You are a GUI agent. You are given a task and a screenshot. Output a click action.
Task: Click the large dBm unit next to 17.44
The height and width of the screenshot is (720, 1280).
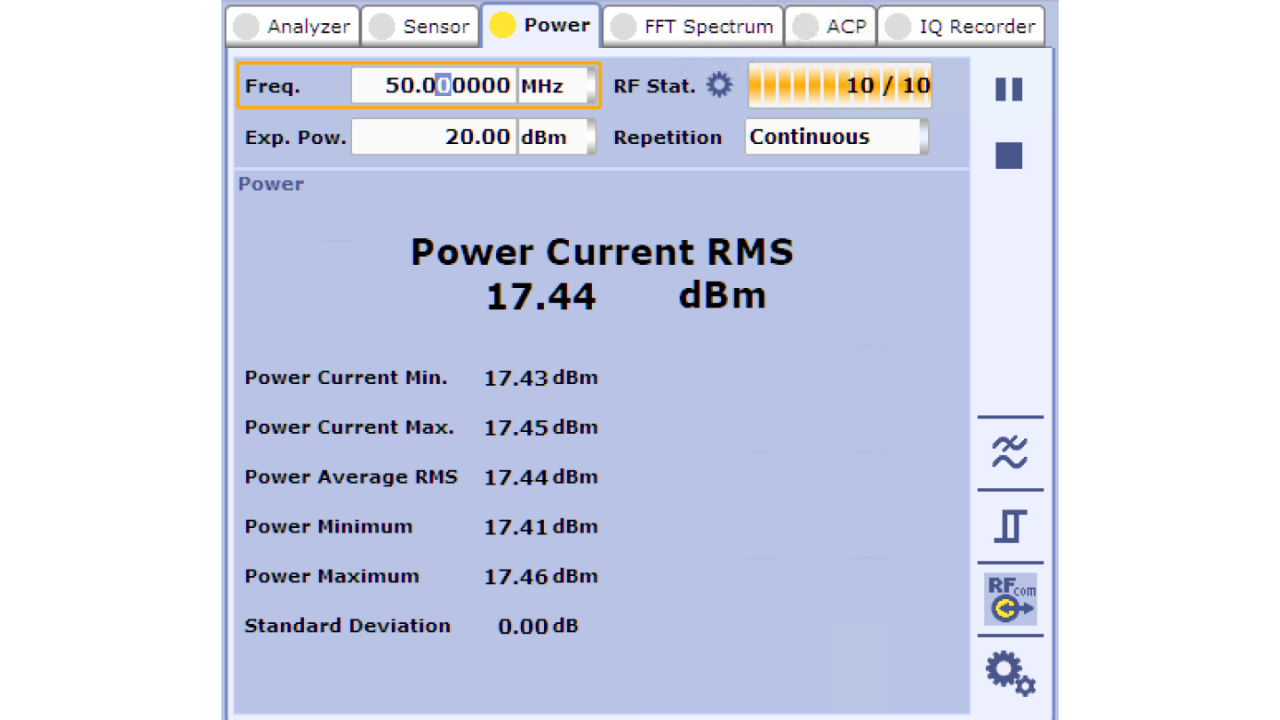(722, 295)
